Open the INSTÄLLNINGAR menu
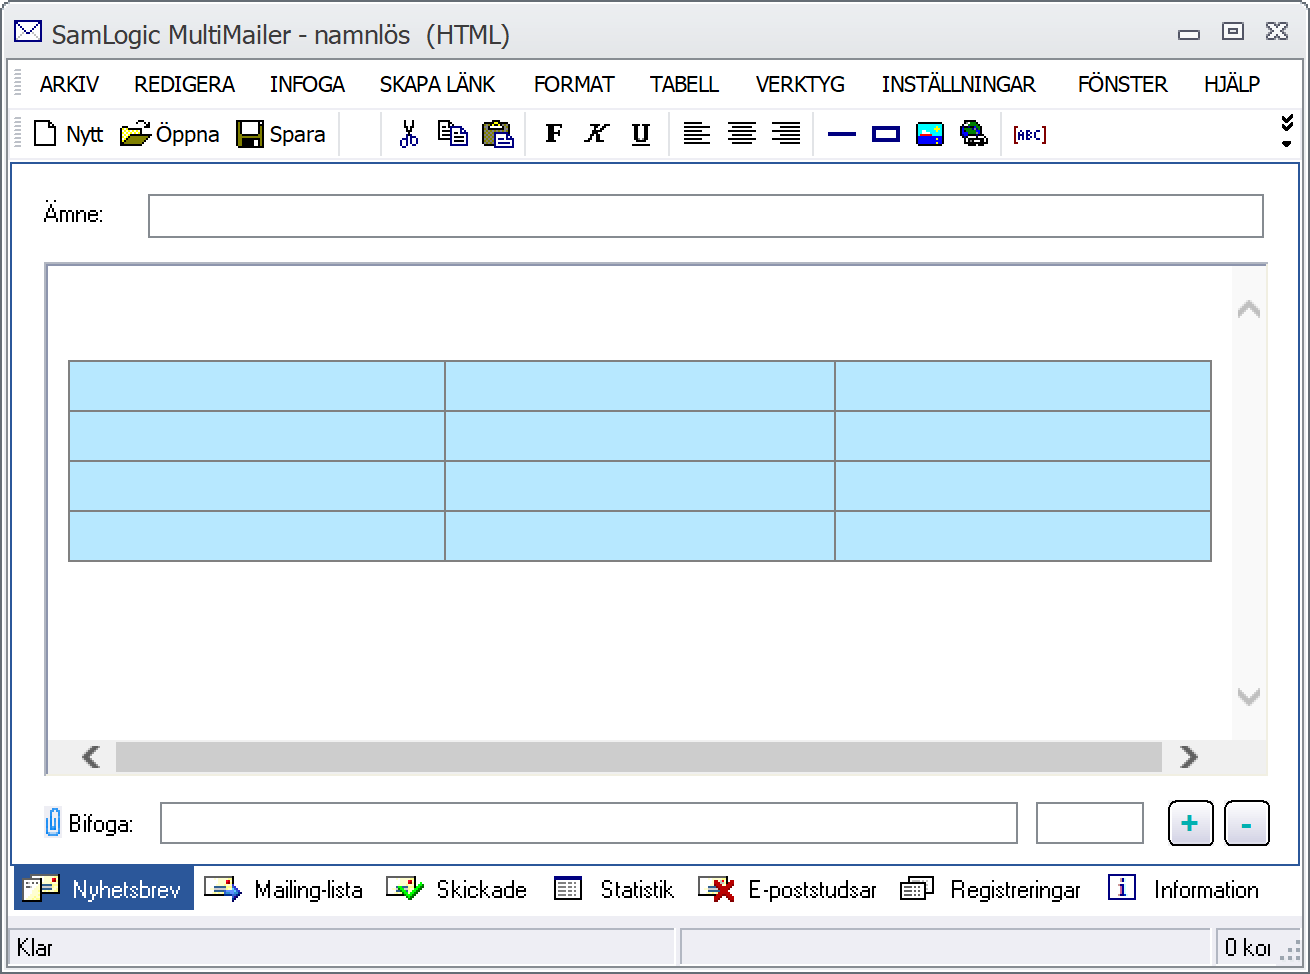Viewport: 1310px width, 974px height. tap(959, 85)
